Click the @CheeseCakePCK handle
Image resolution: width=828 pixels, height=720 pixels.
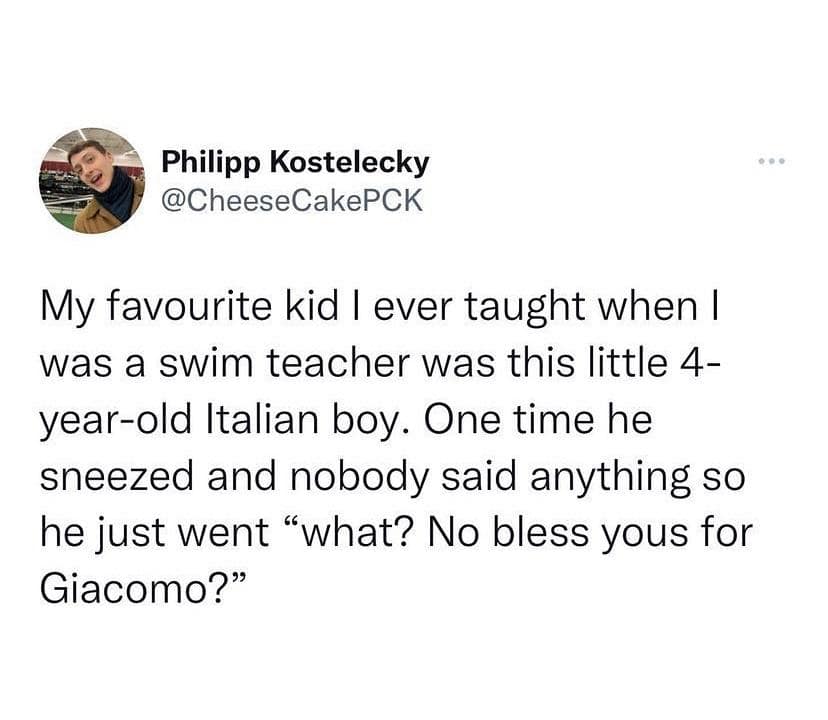[291, 201]
